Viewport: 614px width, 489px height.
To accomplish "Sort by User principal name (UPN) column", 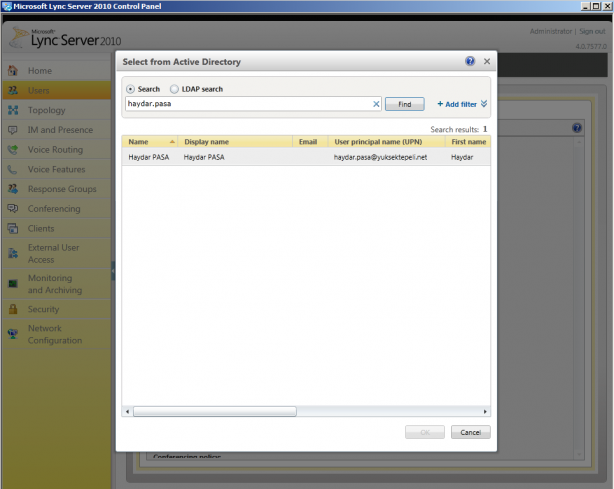I will point(386,142).
